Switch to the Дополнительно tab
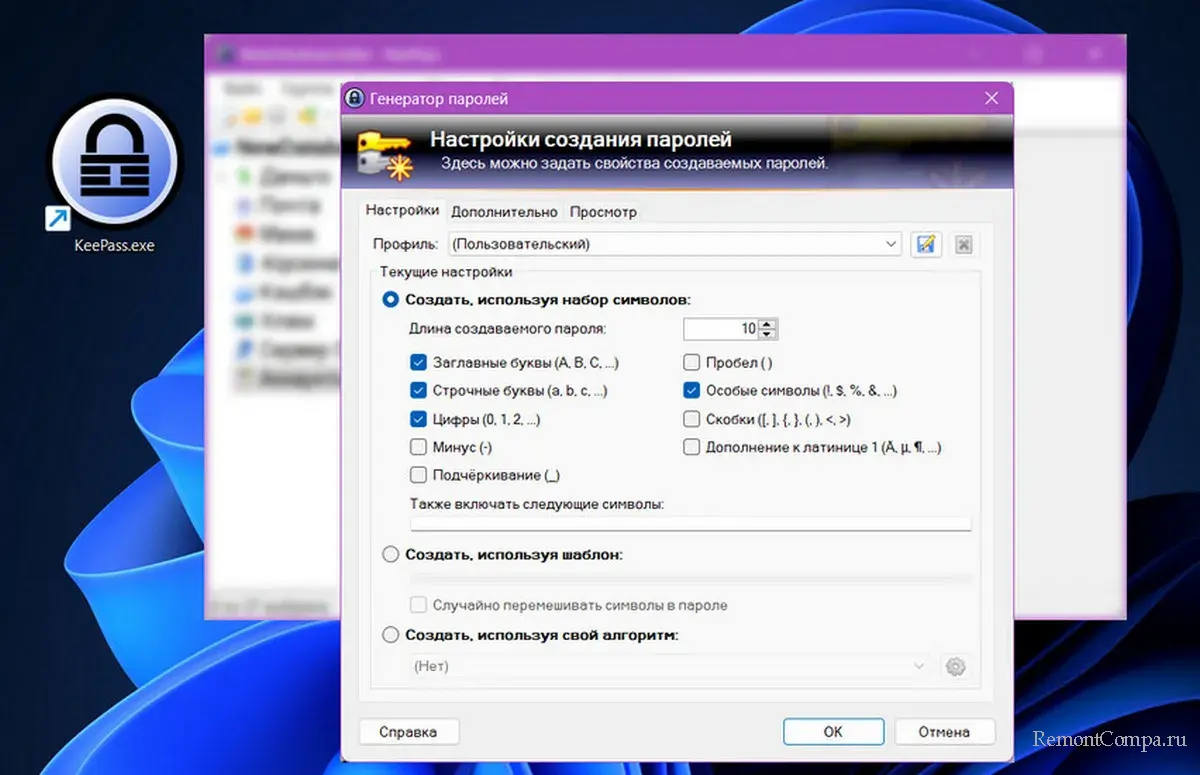 coord(504,212)
